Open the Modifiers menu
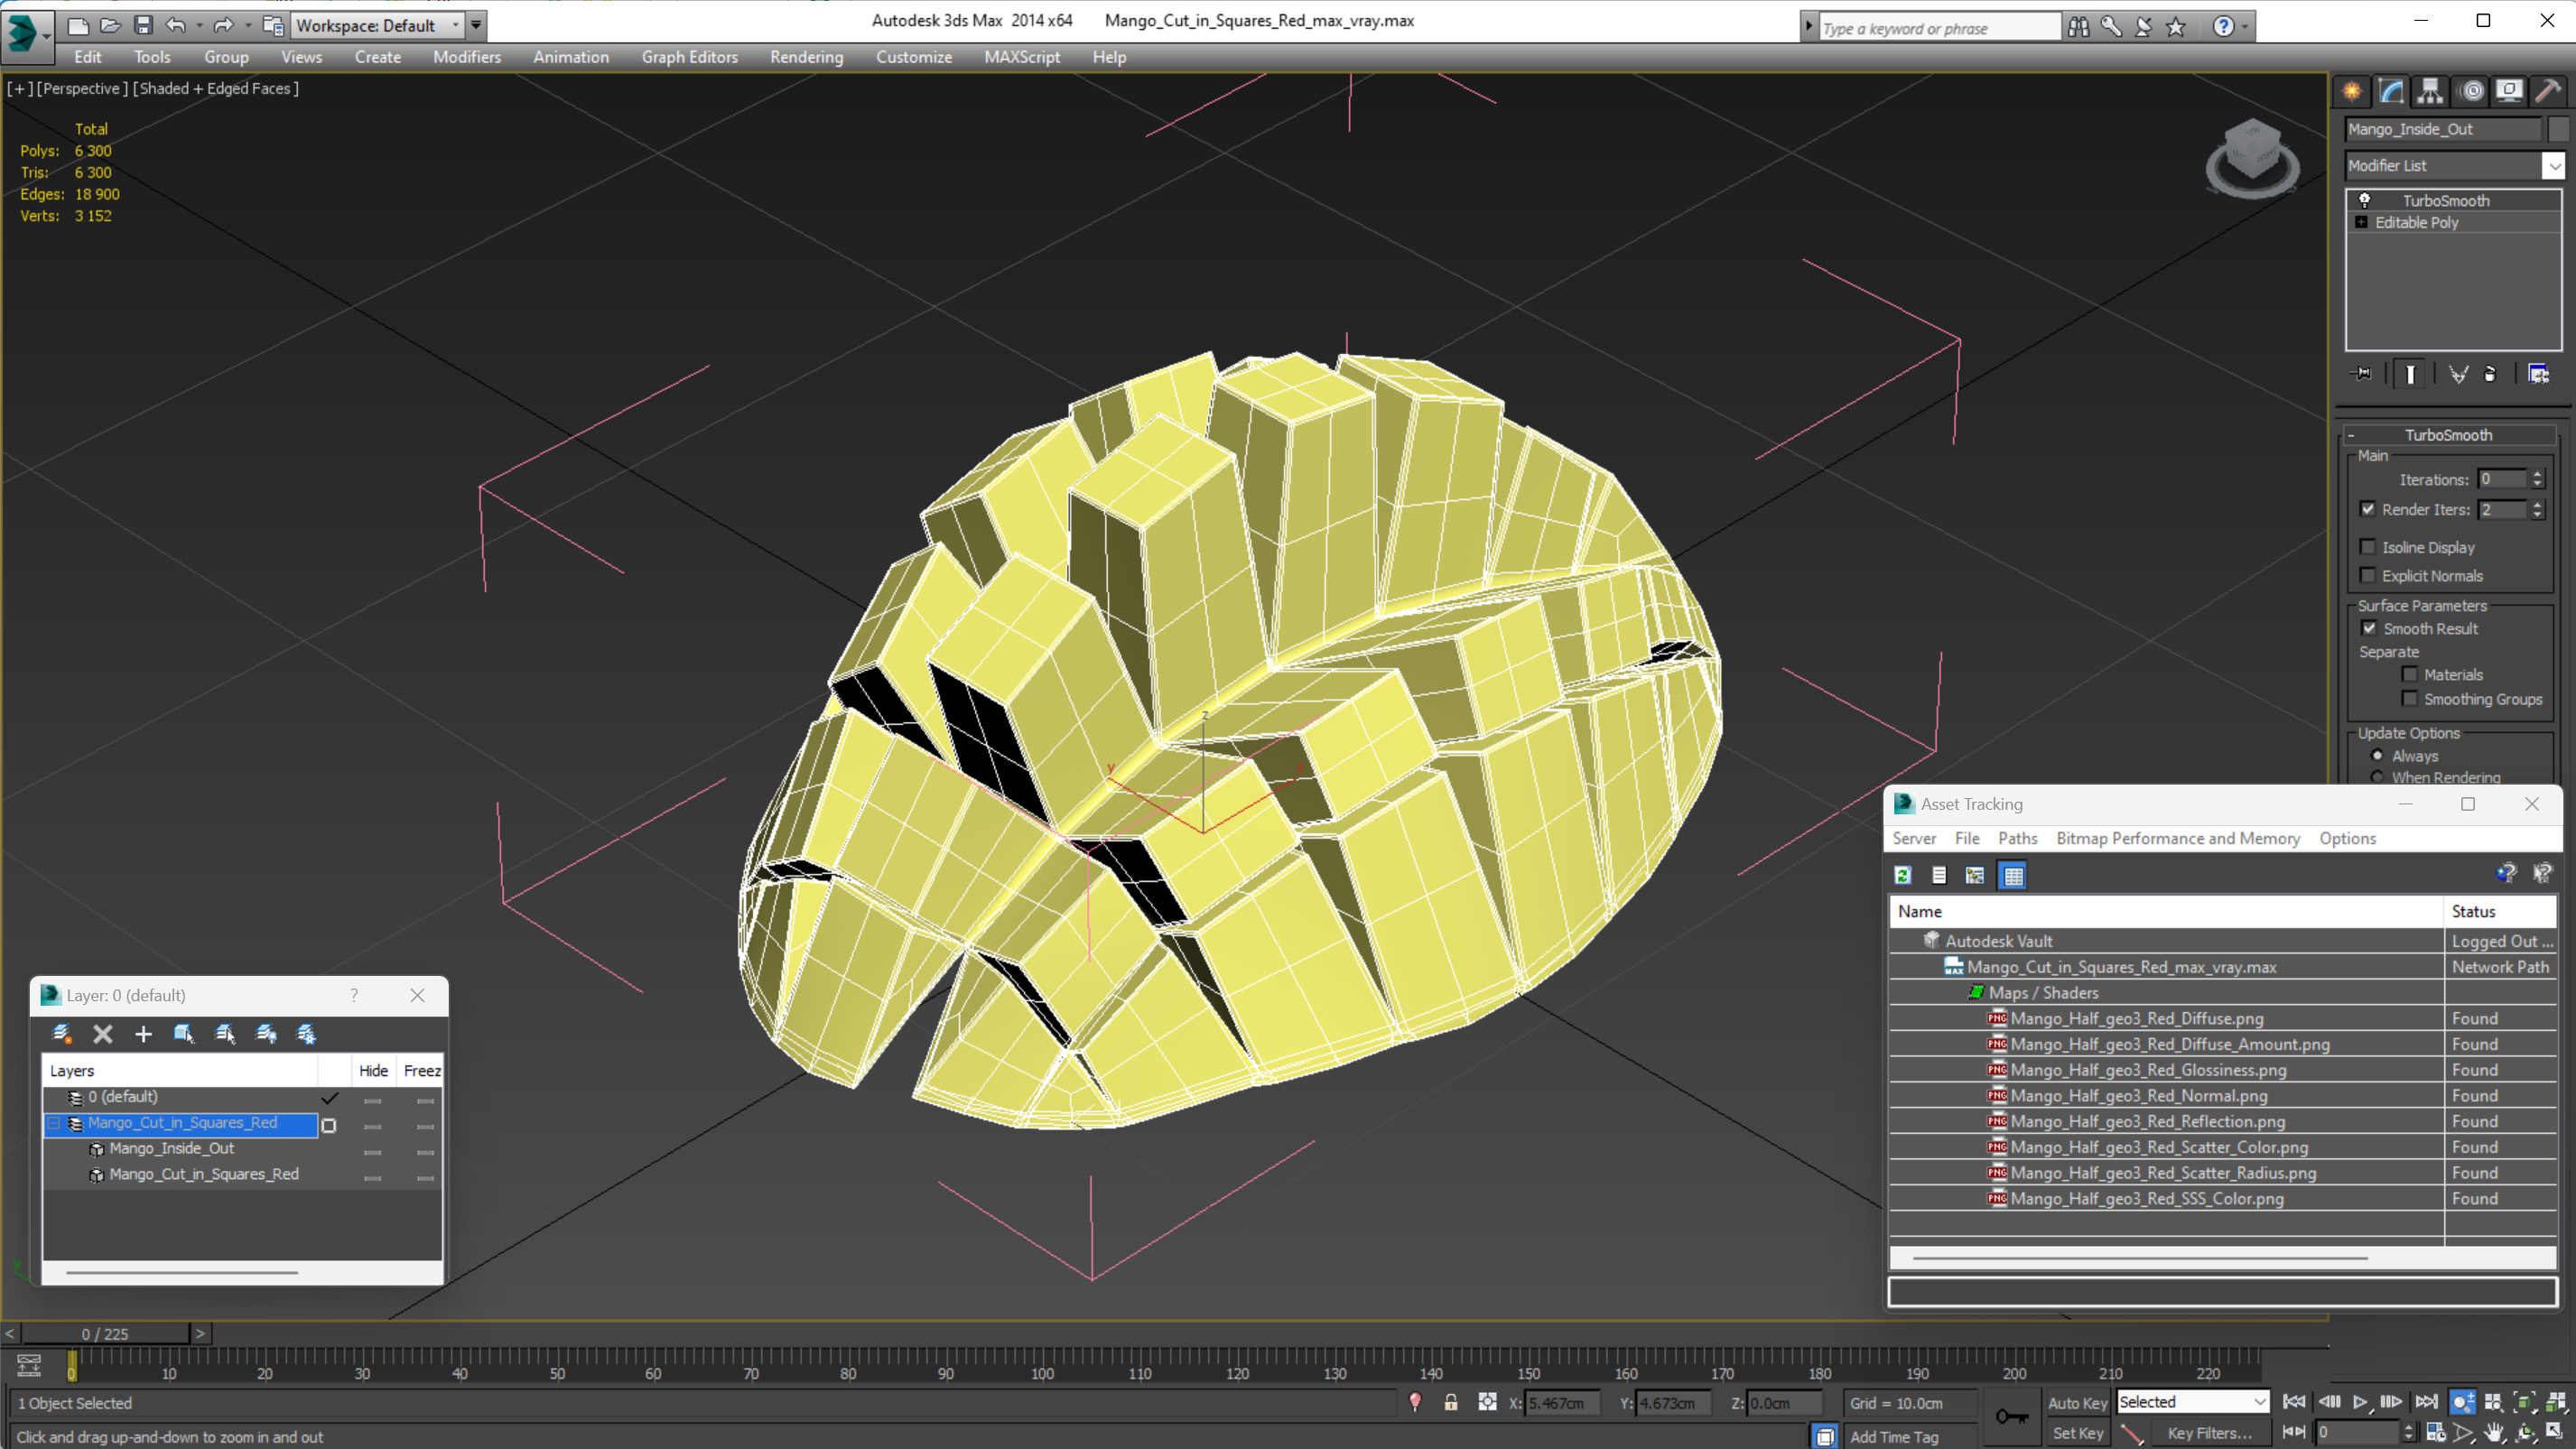This screenshot has height=1449, width=2576. [x=466, y=57]
